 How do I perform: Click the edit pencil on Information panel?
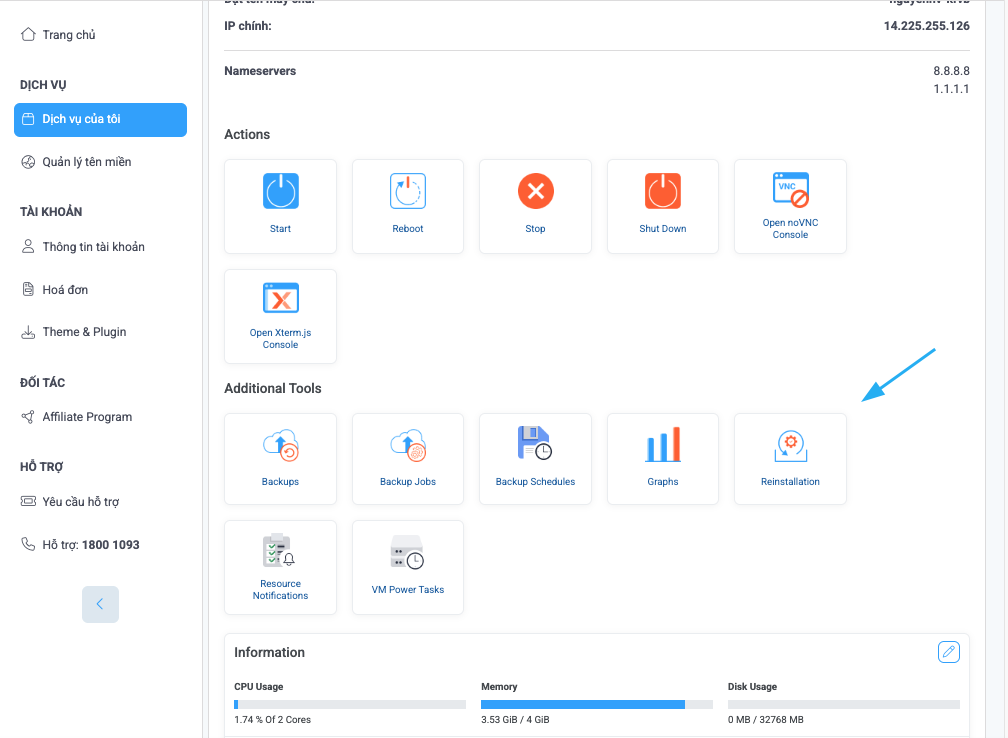948,651
